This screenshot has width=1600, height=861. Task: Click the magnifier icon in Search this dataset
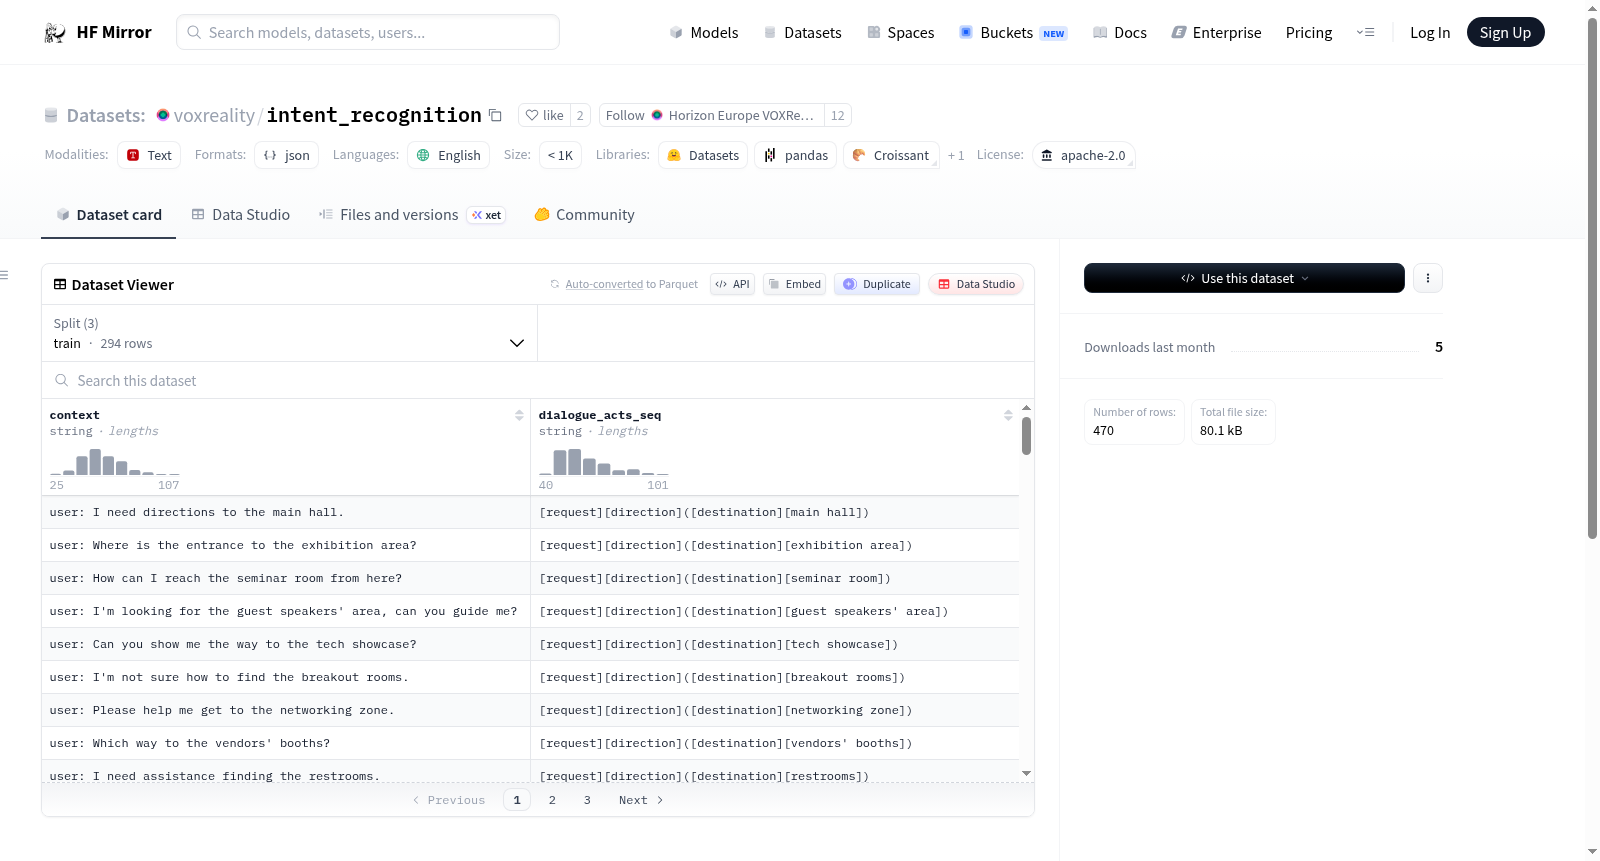[62, 380]
